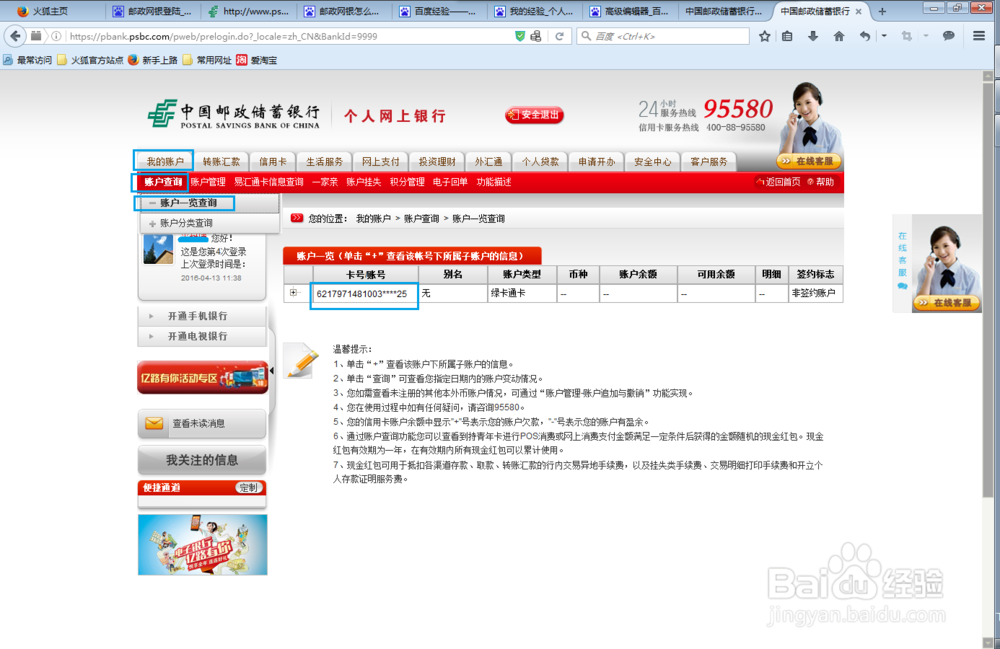The height and width of the screenshot is (649, 1000).
Task: Open the 安全中心 main tab
Action: pos(652,161)
